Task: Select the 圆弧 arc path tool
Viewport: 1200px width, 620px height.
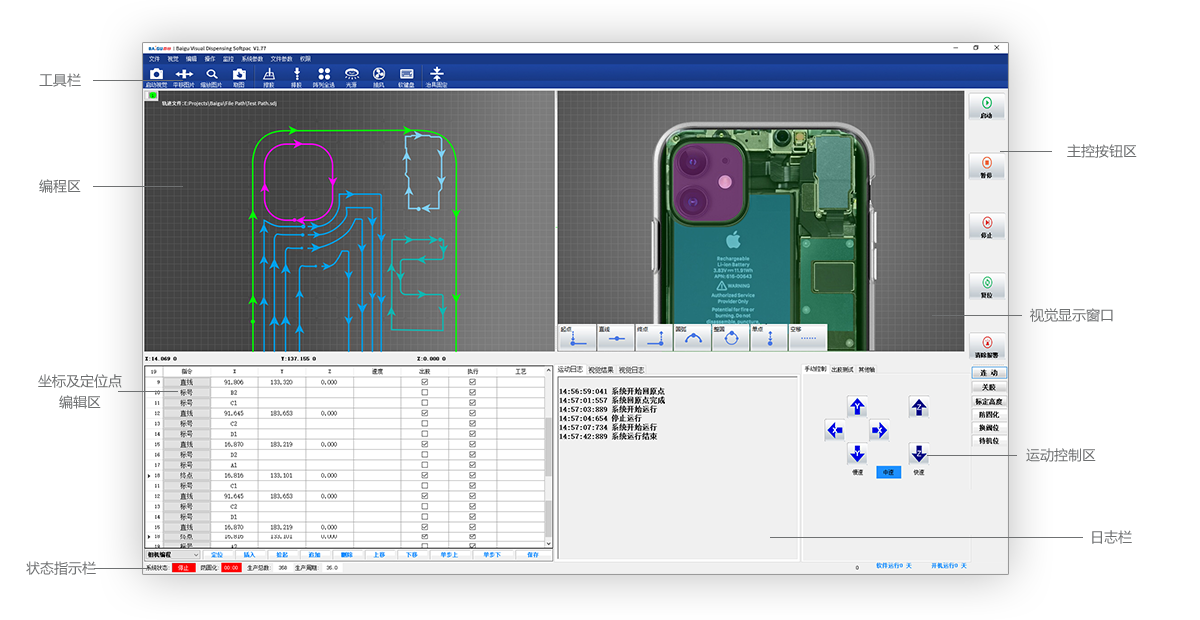Action: click(692, 337)
